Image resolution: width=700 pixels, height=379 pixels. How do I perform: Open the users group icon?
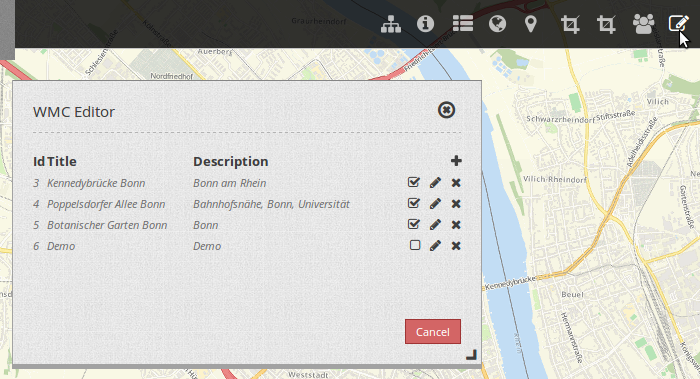click(x=643, y=24)
